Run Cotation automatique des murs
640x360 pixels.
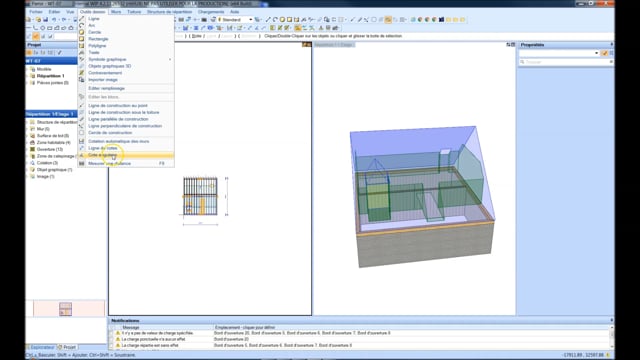point(119,141)
